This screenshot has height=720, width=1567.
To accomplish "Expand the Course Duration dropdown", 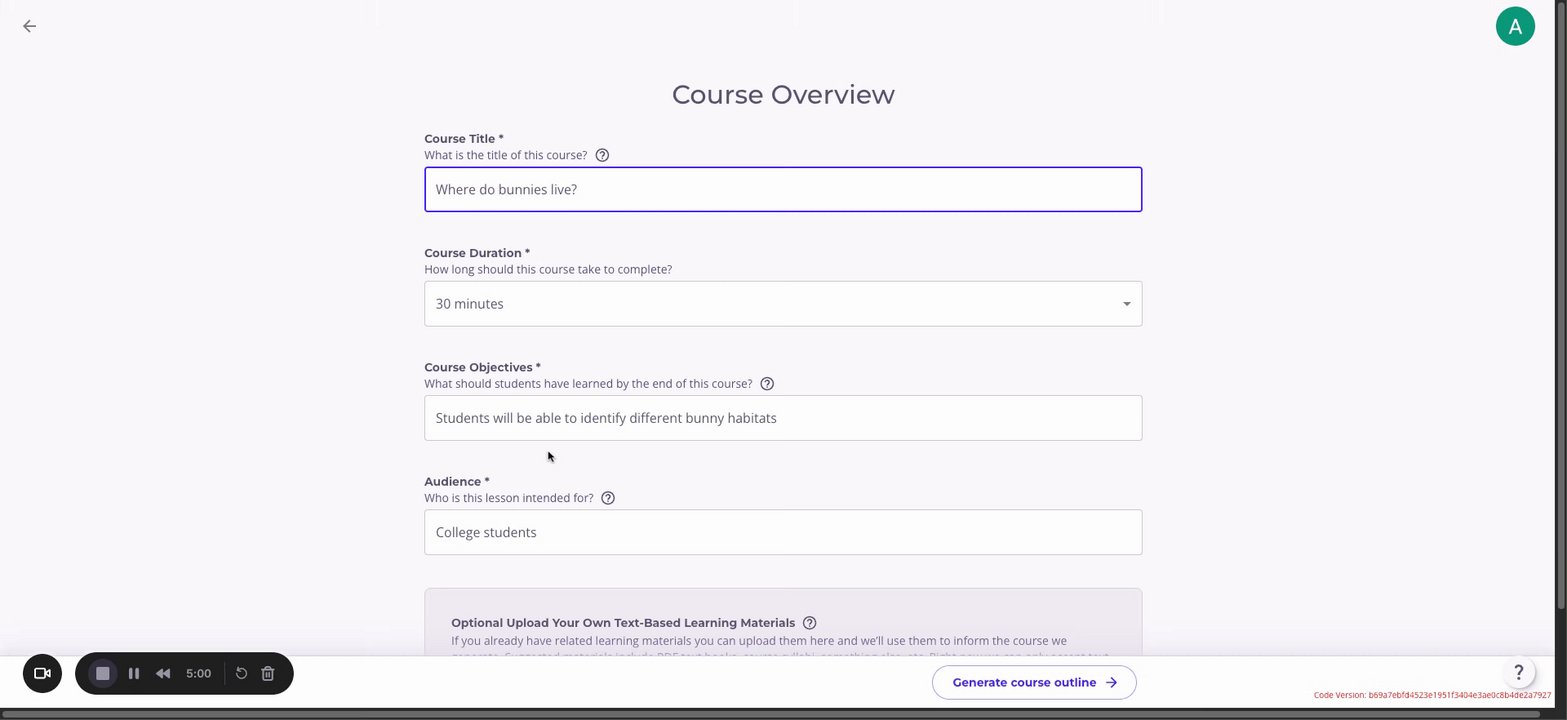I will click(x=783, y=304).
